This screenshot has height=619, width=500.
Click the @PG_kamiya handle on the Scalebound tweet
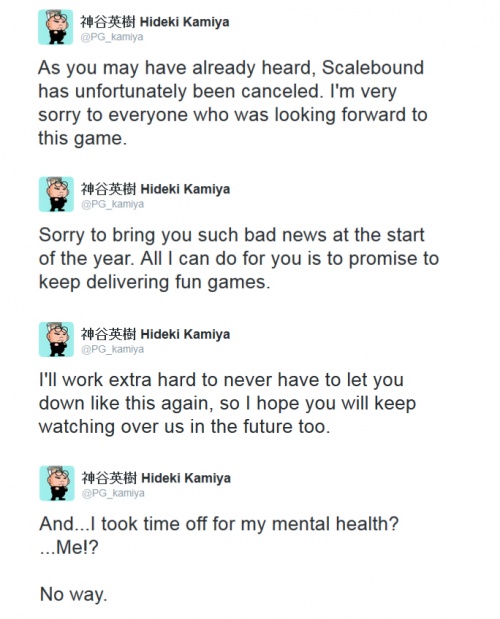(x=112, y=37)
